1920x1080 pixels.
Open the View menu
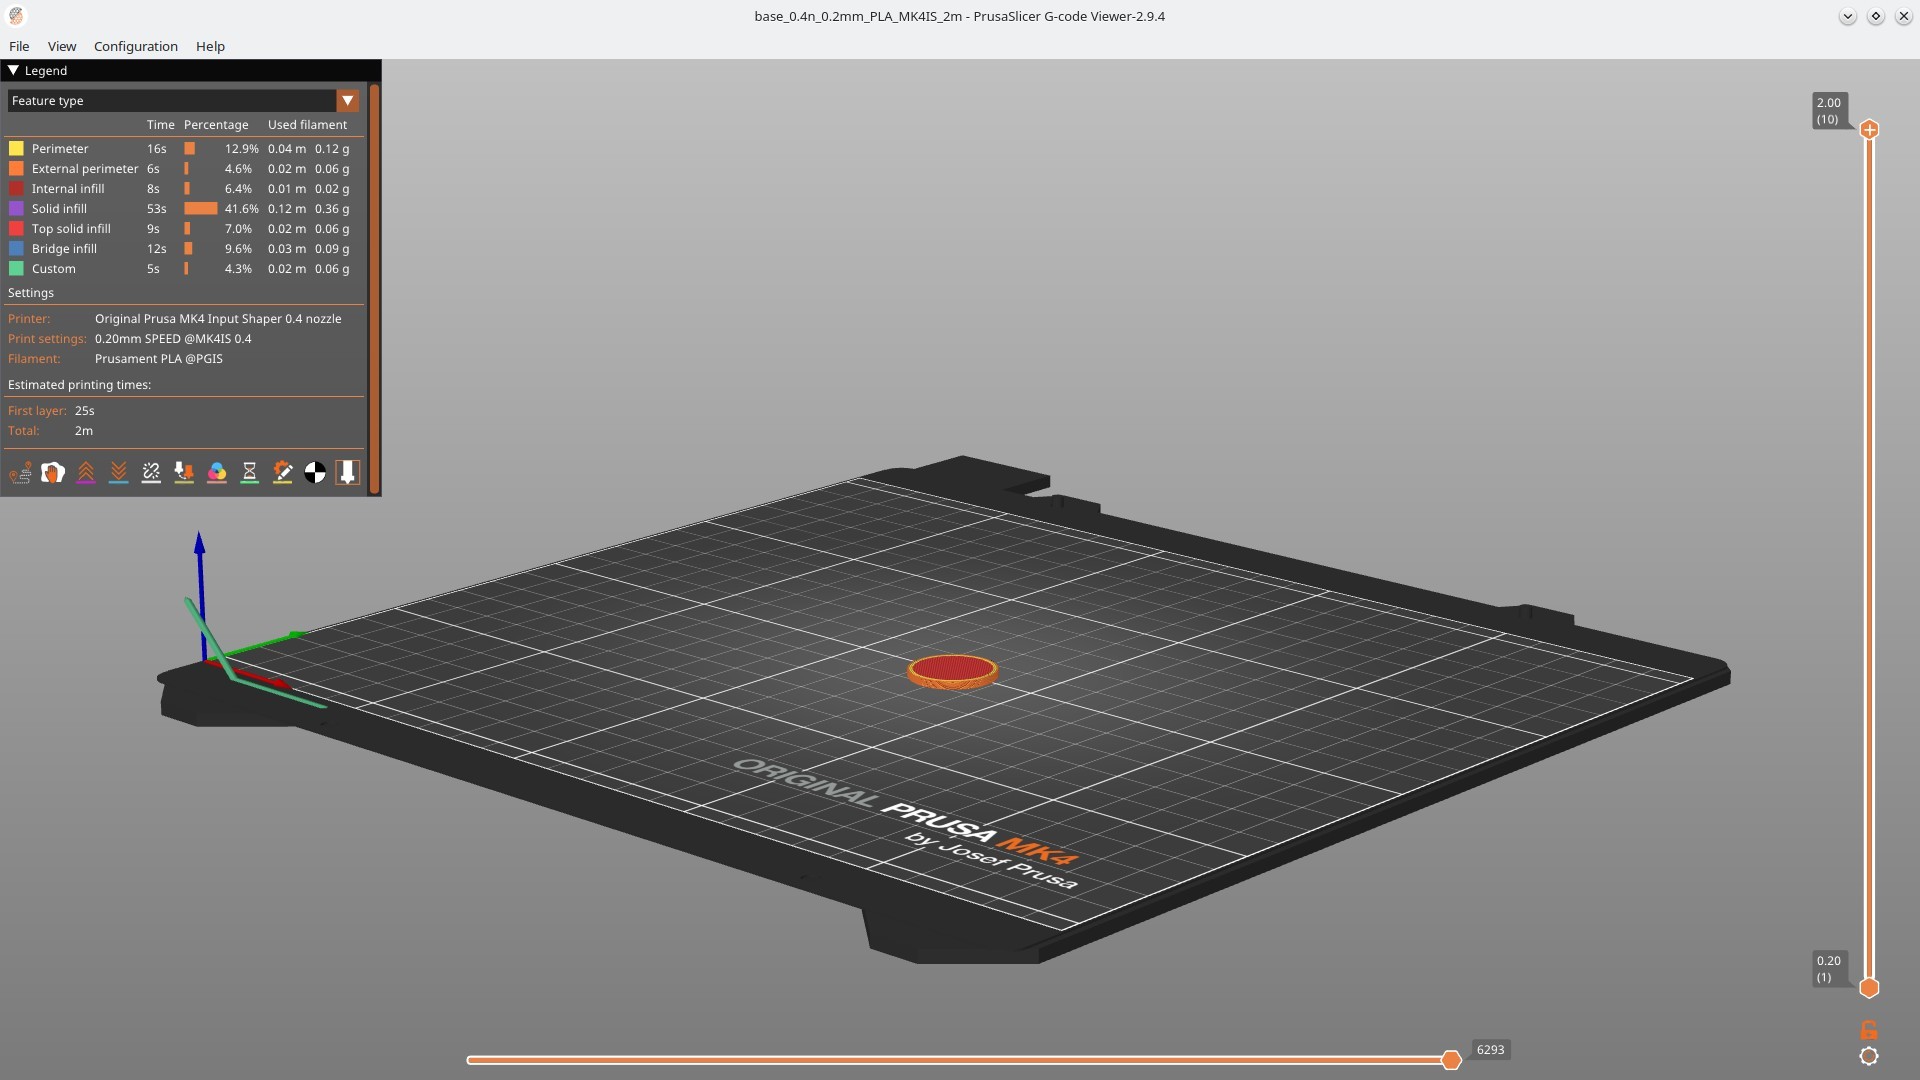(x=62, y=46)
